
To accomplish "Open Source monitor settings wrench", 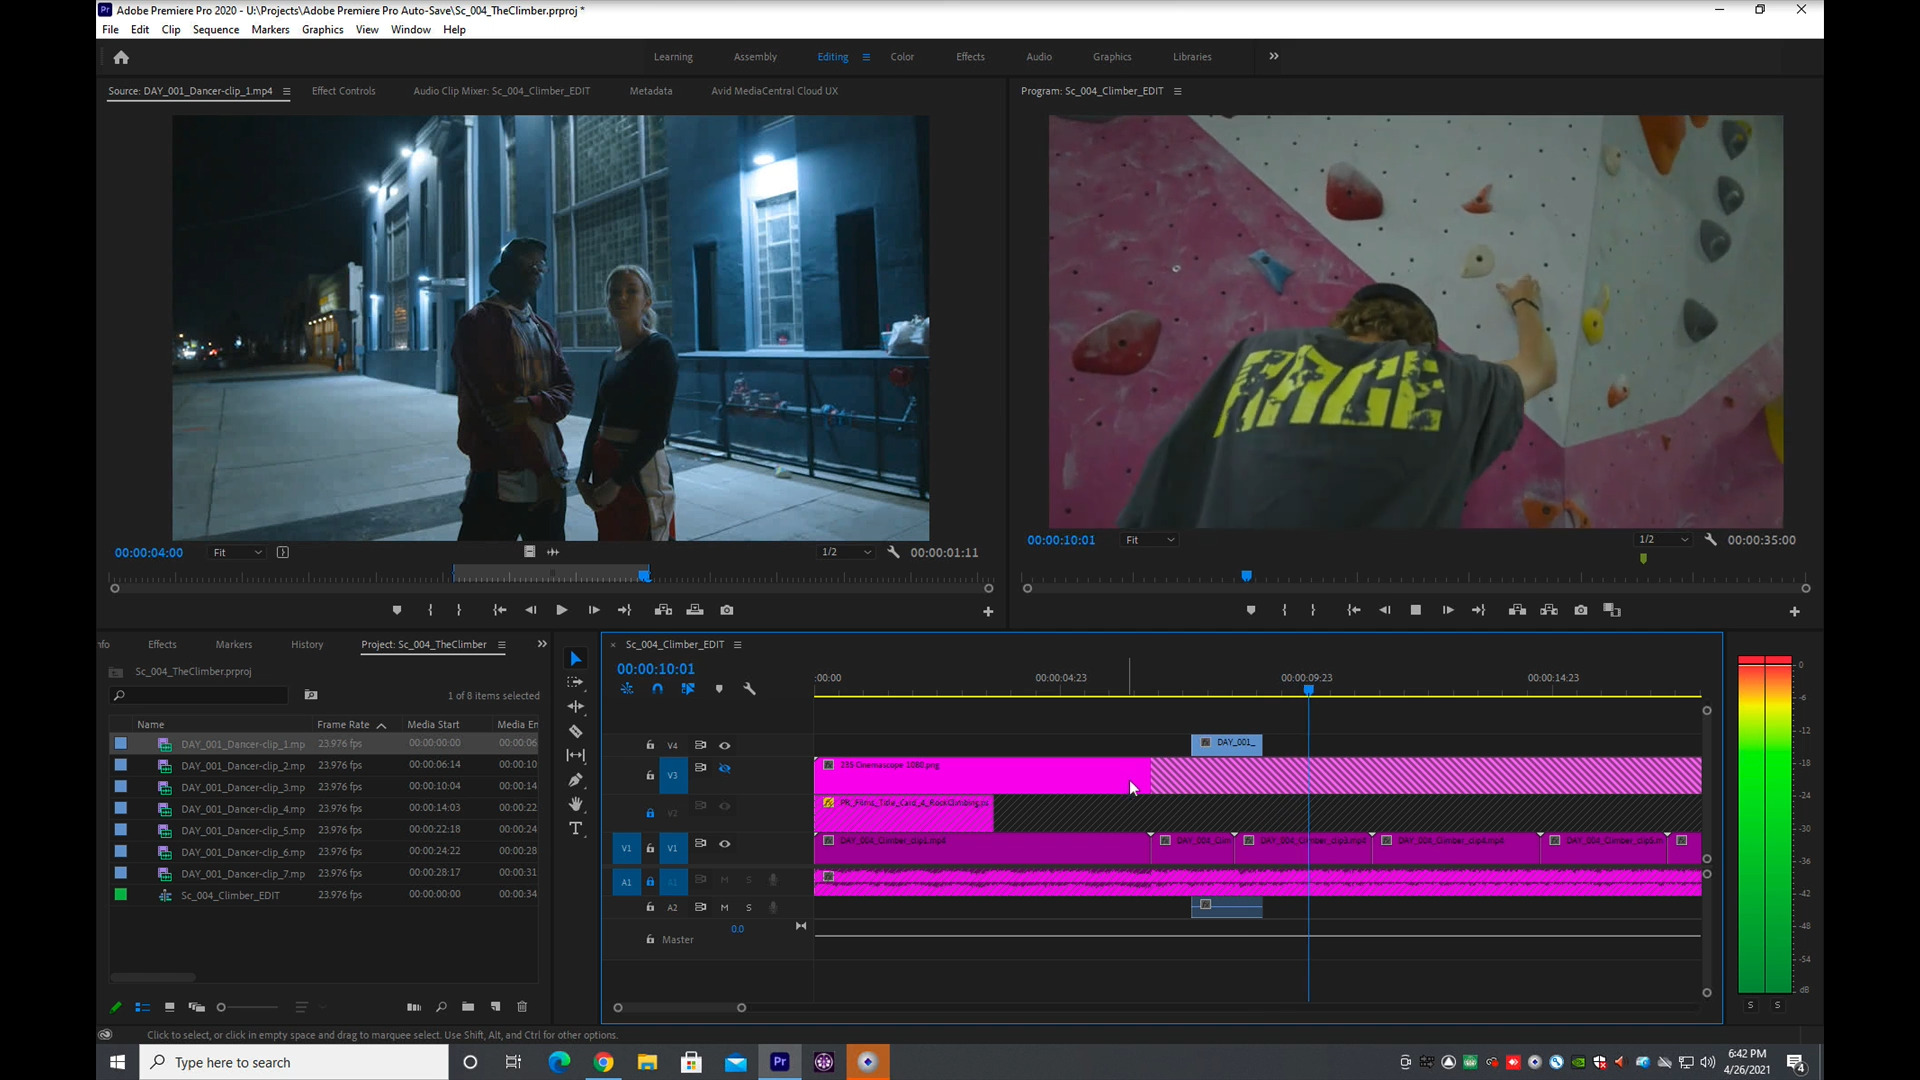I will click(893, 552).
